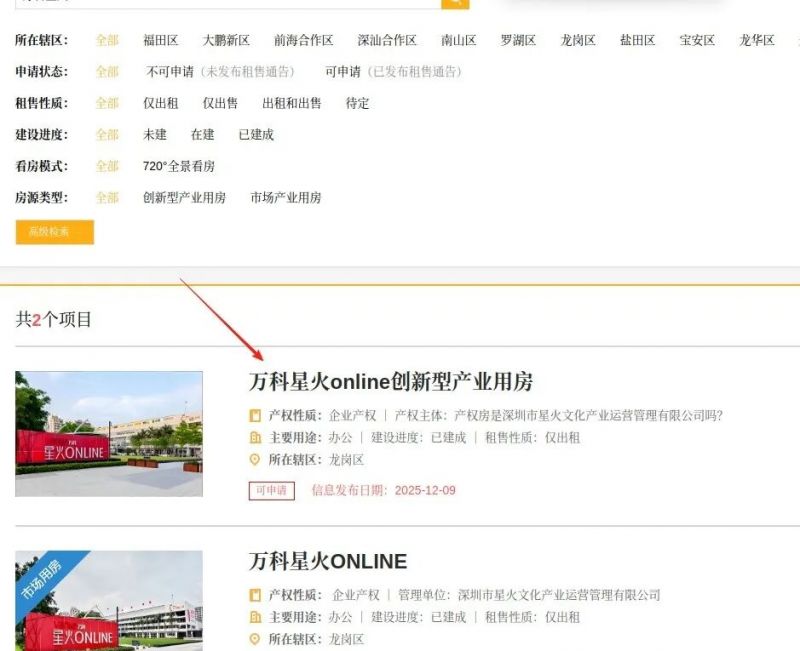Viewport: 800px width, 651px height.
Task: Enable 720°全景看房 viewing mode
Action: [178, 166]
